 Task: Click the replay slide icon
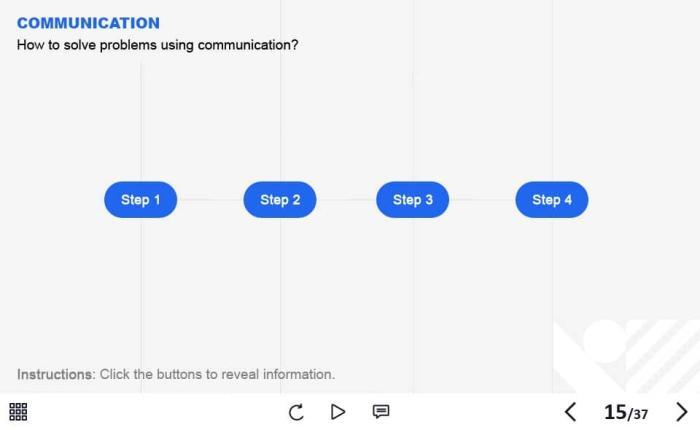click(x=296, y=412)
